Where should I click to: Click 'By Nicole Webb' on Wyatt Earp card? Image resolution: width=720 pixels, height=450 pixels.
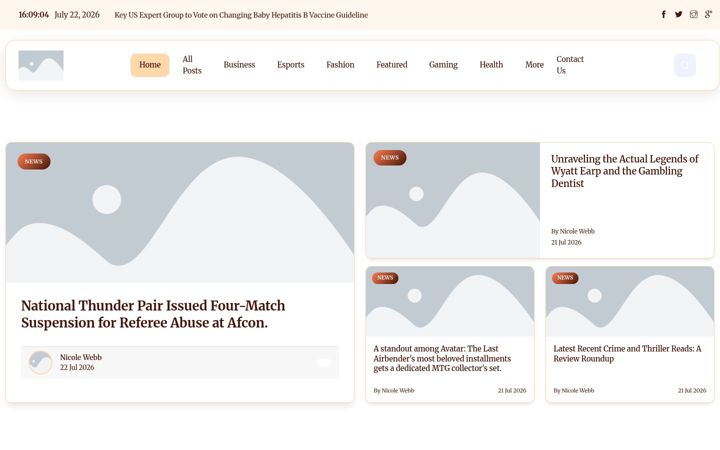click(573, 231)
